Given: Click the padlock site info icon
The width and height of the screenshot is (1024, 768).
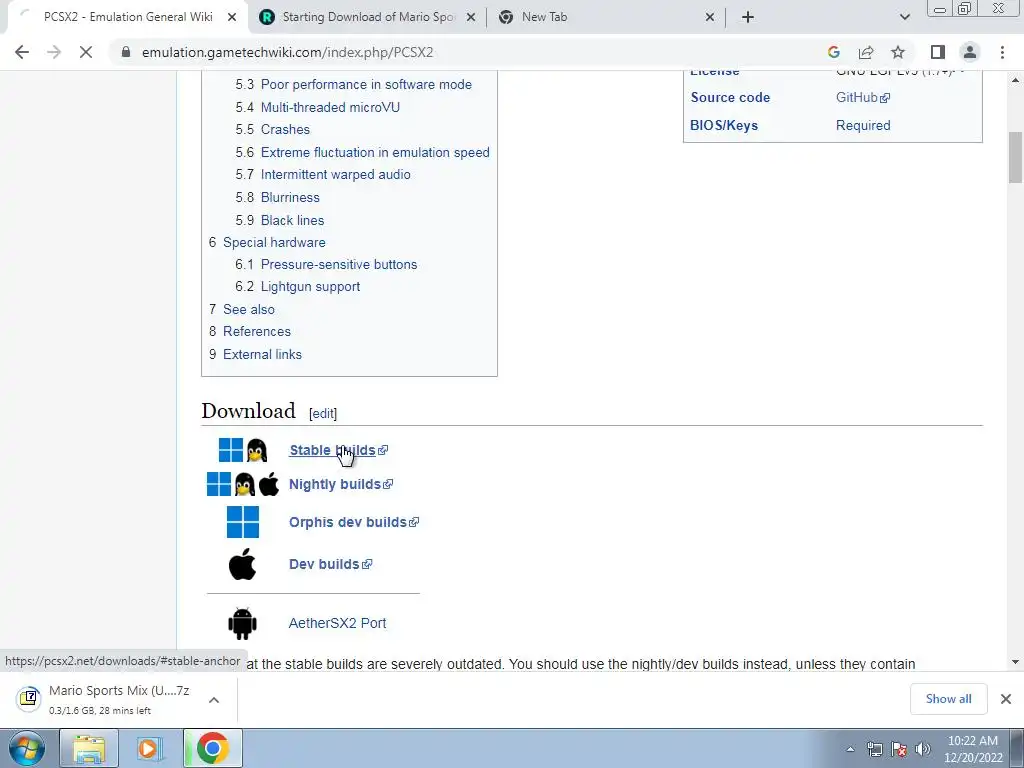Looking at the screenshot, I should [126, 52].
